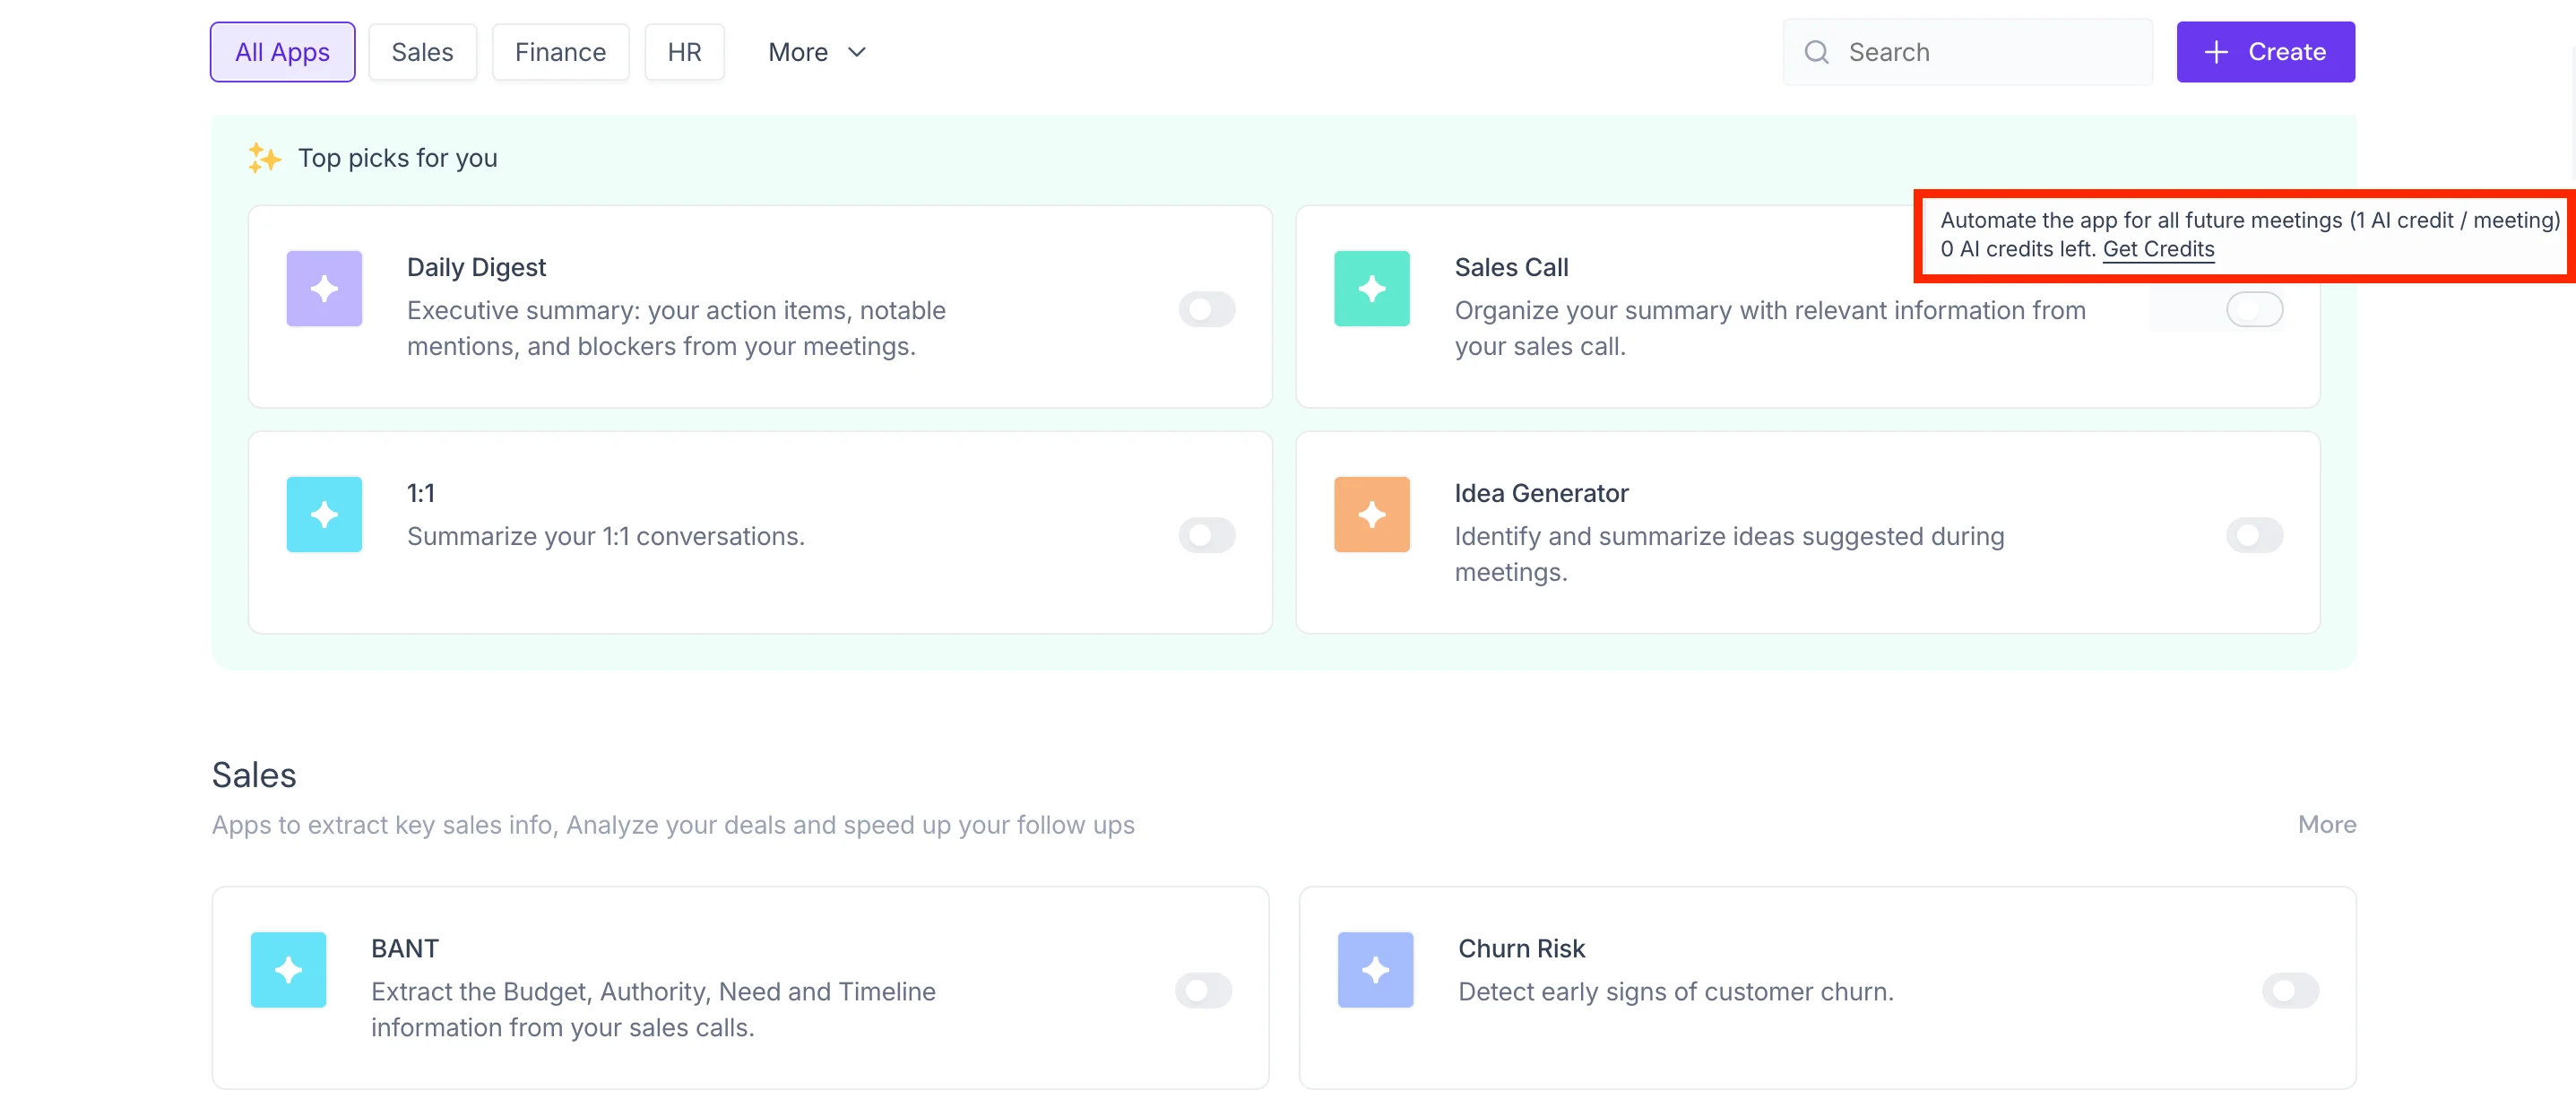This screenshot has width=2576, height=1108.
Task: Click the search magnifier icon
Action: pyautogui.click(x=1816, y=51)
